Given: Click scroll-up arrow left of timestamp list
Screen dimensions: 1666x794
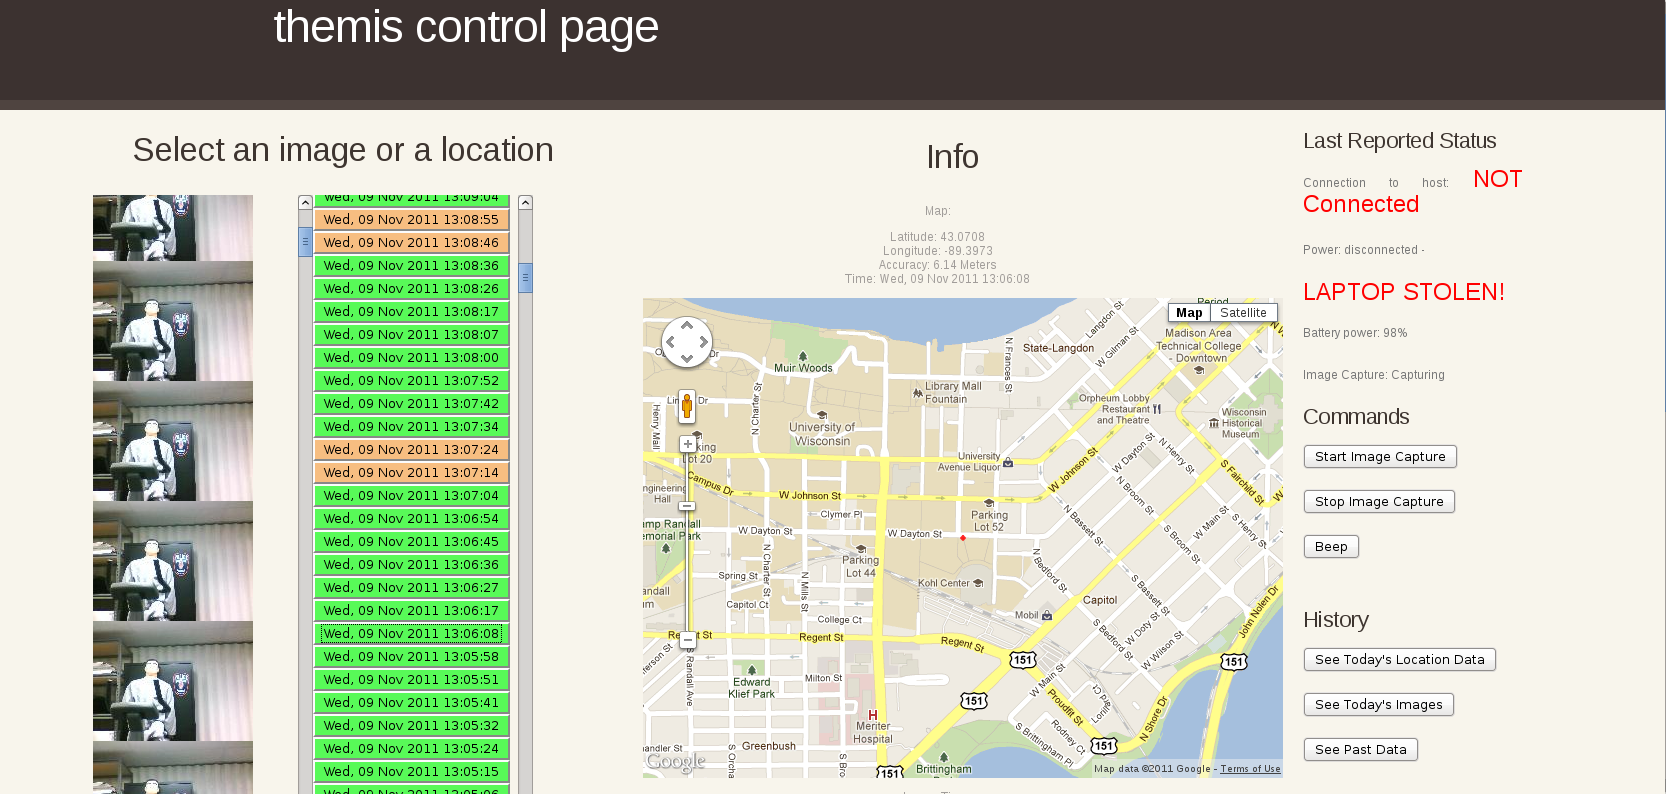Looking at the screenshot, I should click(306, 203).
